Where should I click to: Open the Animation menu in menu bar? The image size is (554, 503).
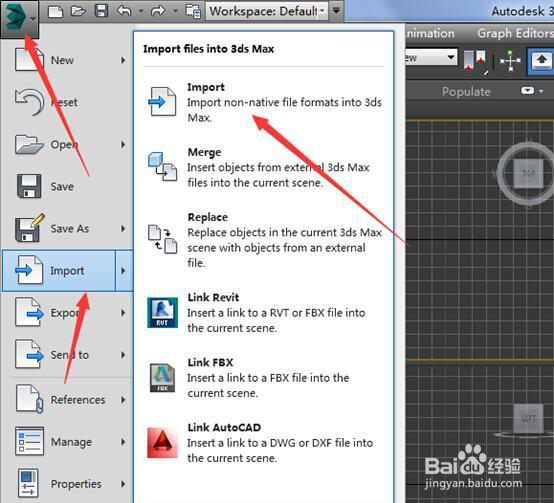click(x=430, y=33)
